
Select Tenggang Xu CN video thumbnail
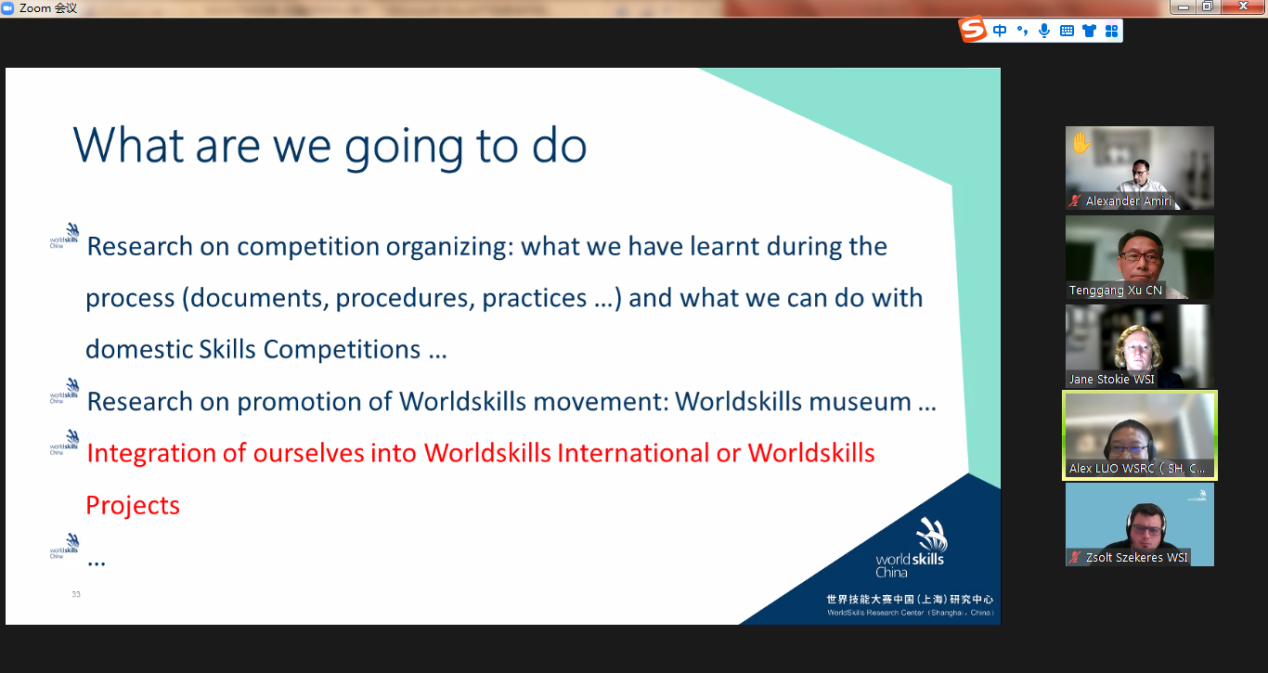(1139, 257)
